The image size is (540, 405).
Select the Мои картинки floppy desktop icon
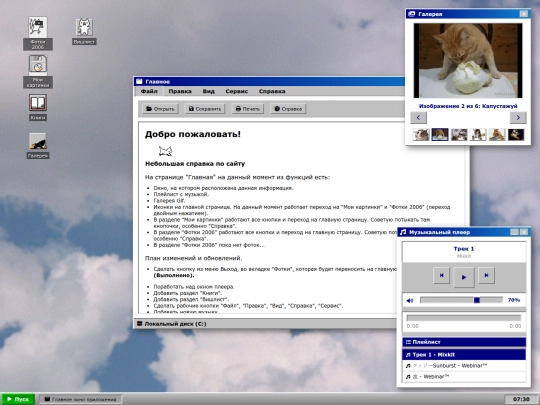coord(38,71)
